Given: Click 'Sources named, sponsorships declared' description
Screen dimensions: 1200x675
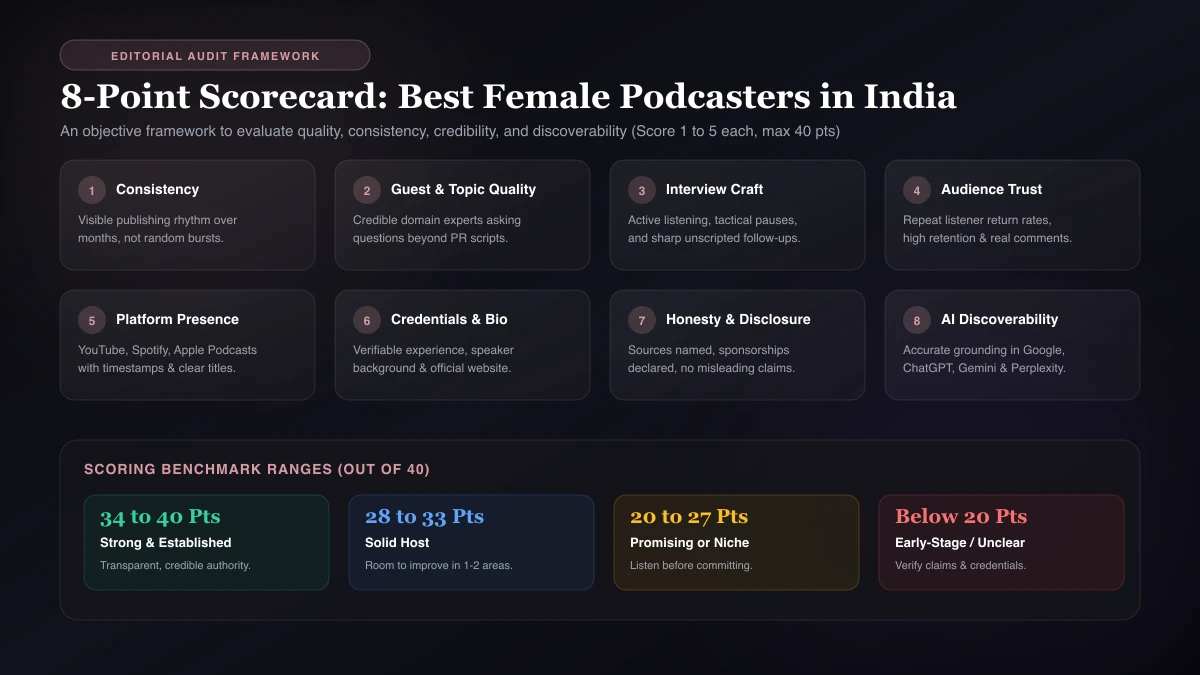Looking at the screenshot, I should click(711, 359).
